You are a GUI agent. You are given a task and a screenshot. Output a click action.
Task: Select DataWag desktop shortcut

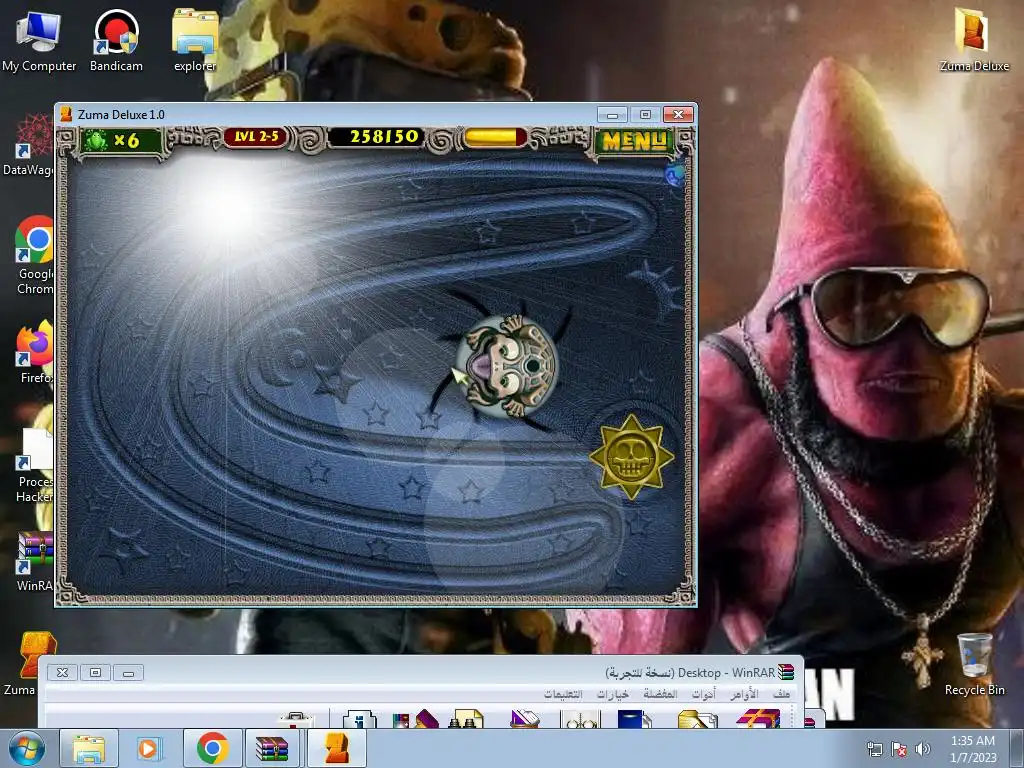pos(29,144)
